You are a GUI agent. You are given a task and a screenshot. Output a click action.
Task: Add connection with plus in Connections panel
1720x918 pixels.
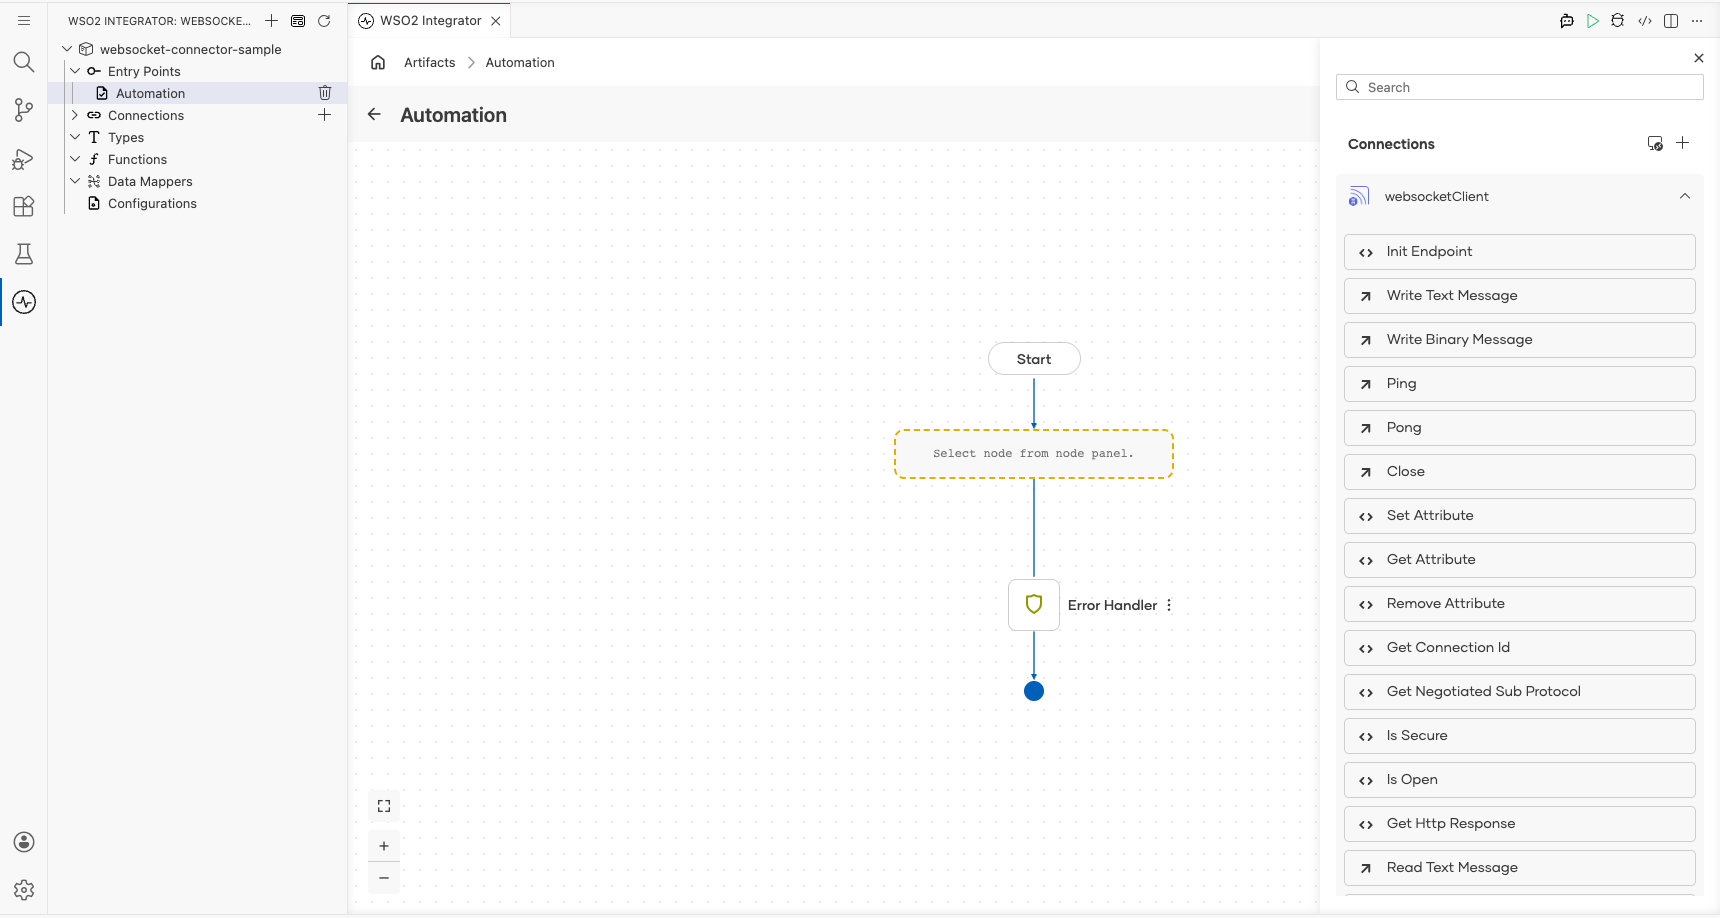(1683, 143)
